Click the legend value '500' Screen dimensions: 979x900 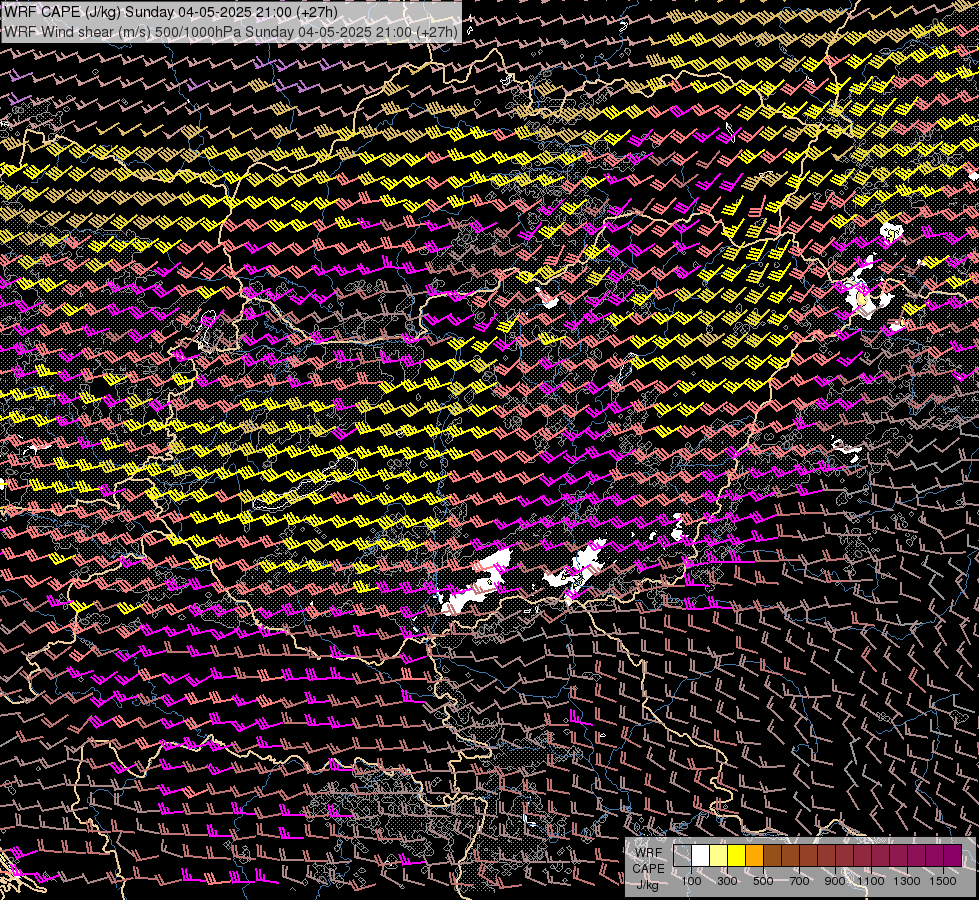pos(763,881)
